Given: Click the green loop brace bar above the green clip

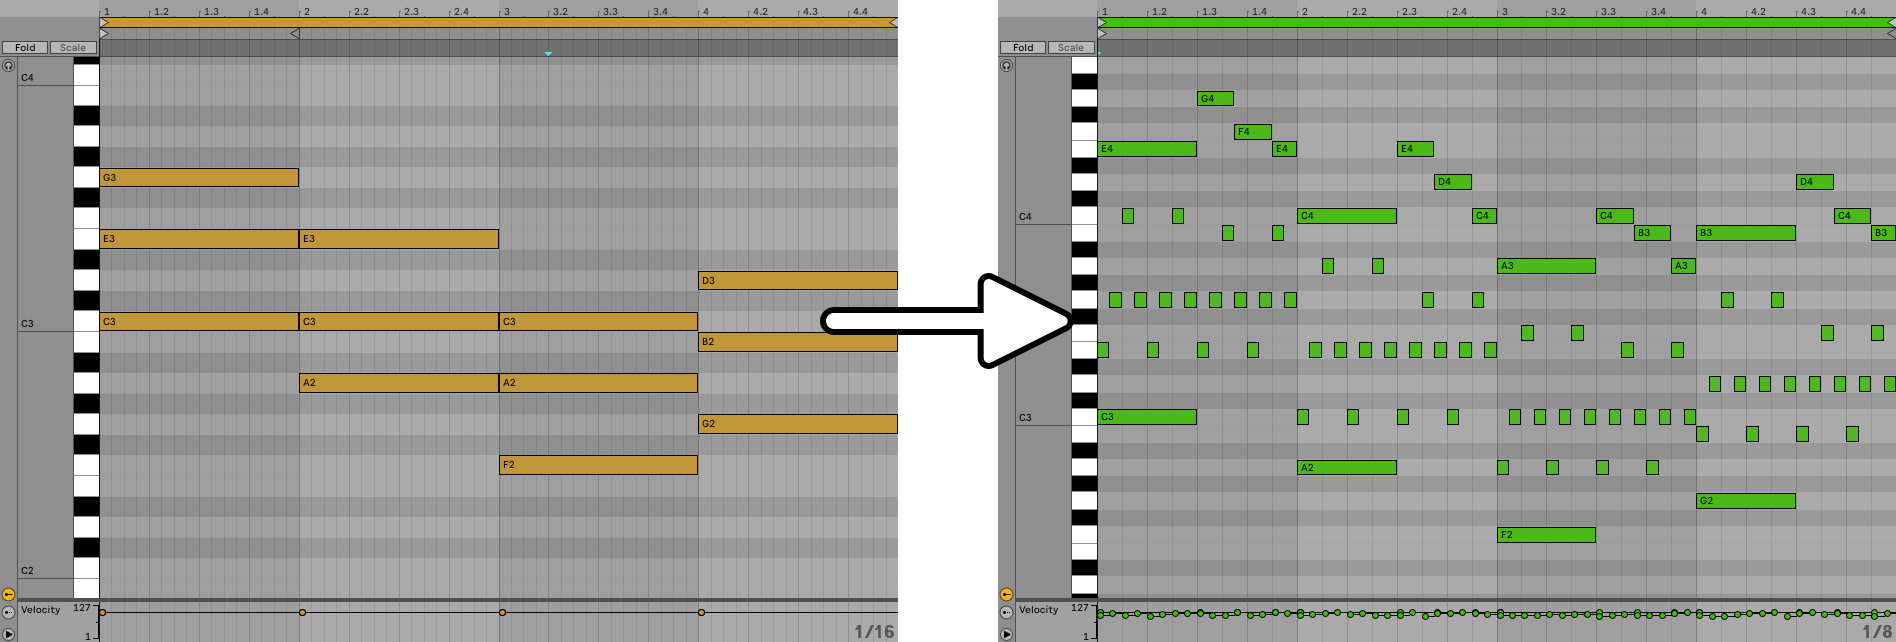Looking at the screenshot, I should coord(1497,22).
